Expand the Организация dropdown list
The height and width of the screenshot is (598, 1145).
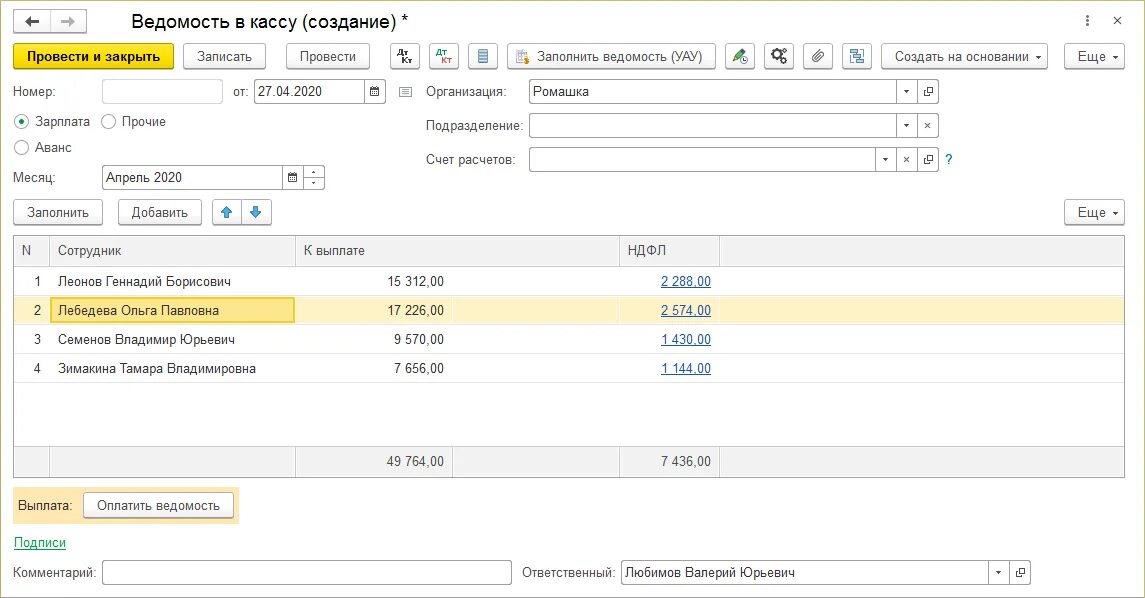click(x=907, y=92)
